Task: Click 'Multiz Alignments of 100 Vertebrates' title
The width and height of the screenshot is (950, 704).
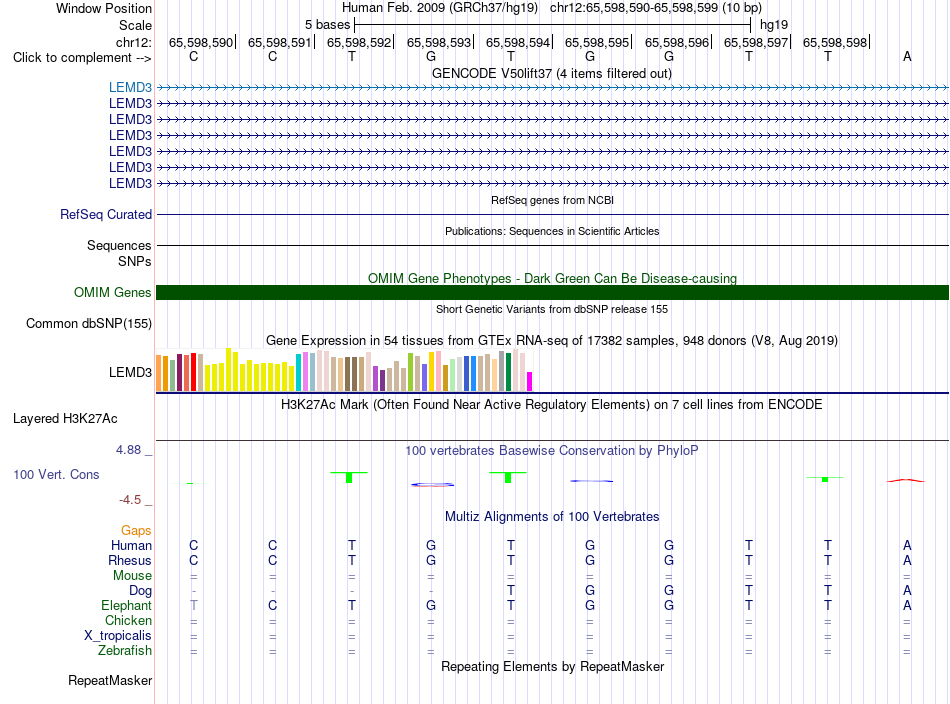Action: [552, 517]
